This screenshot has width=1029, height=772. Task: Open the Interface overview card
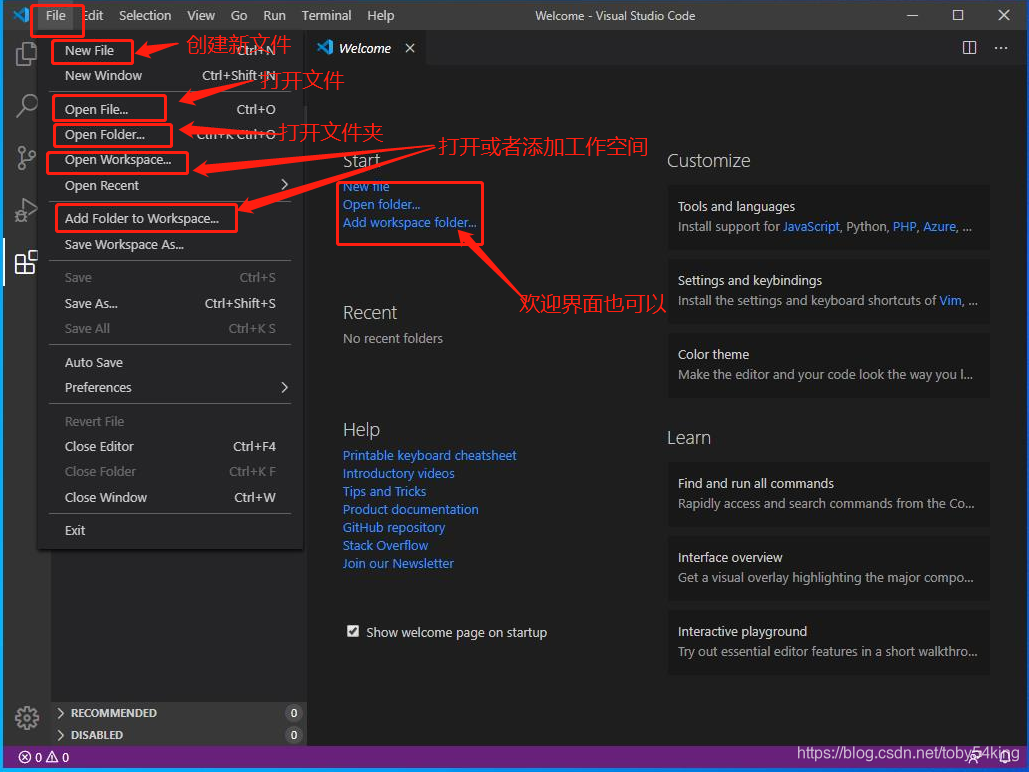[828, 568]
